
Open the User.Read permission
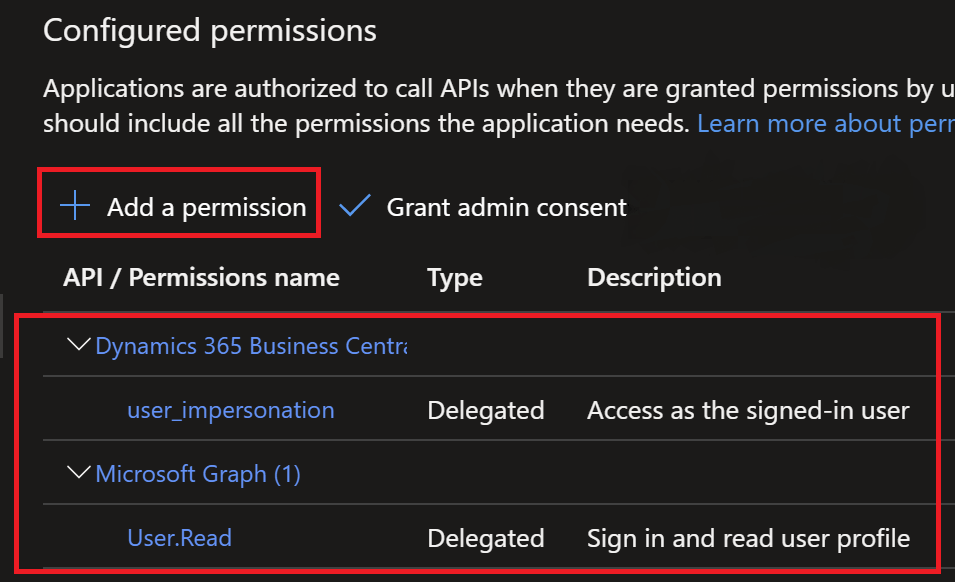pos(180,538)
